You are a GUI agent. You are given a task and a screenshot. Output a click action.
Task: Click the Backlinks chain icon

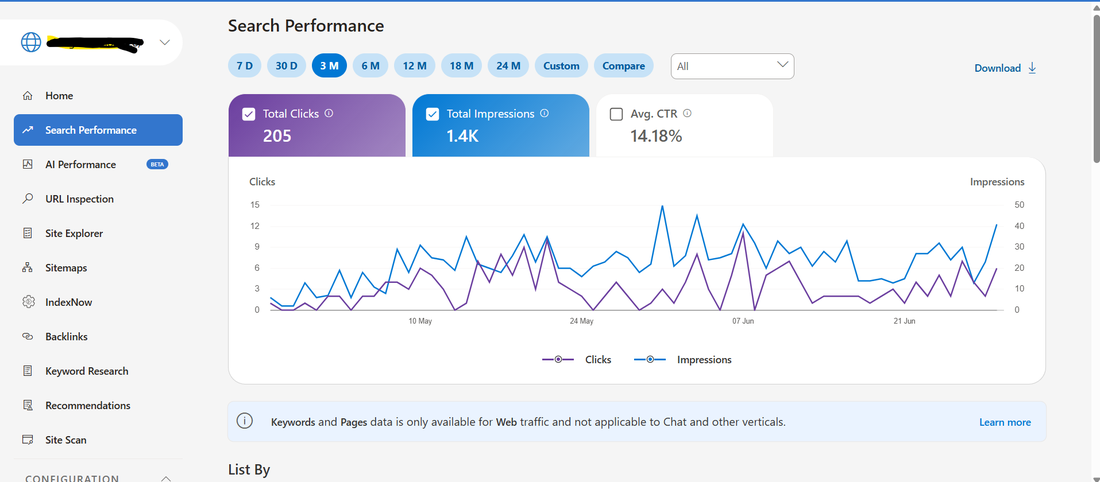(28, 336)
